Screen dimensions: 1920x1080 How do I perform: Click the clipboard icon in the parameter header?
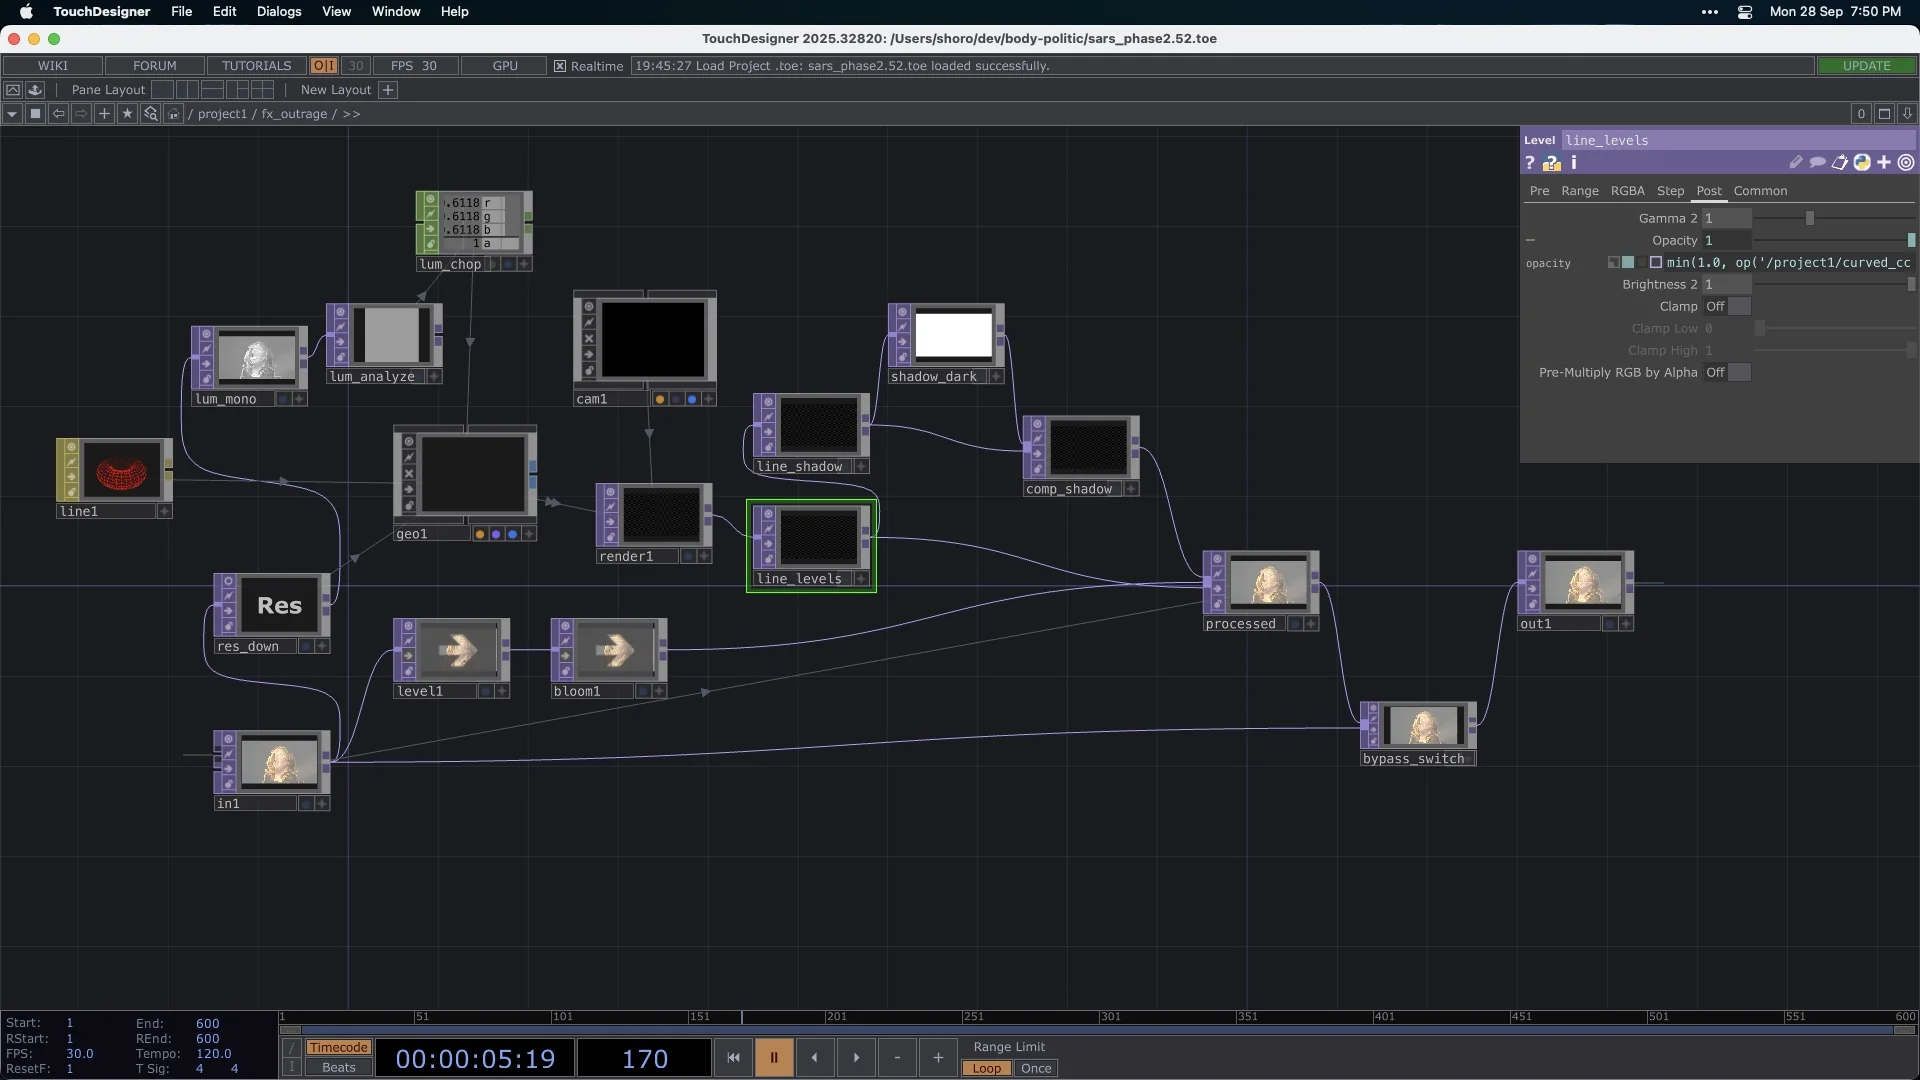[1839, 162]
